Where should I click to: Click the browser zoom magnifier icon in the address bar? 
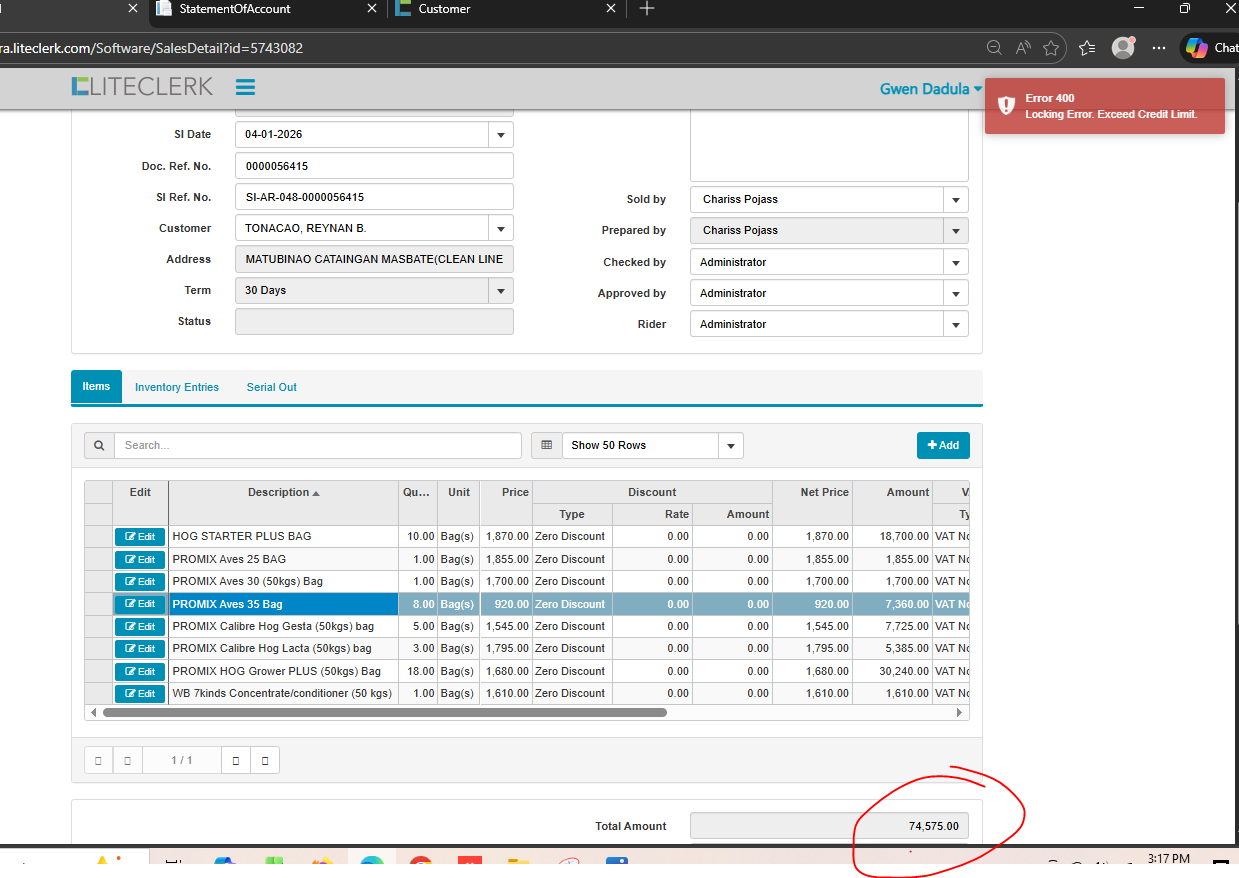coord(994,48)
